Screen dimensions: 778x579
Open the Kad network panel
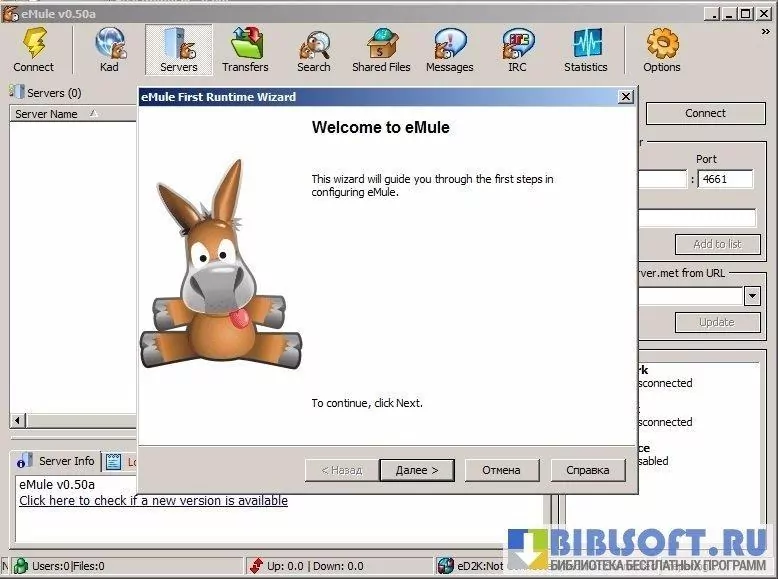[x=109, y=50]
